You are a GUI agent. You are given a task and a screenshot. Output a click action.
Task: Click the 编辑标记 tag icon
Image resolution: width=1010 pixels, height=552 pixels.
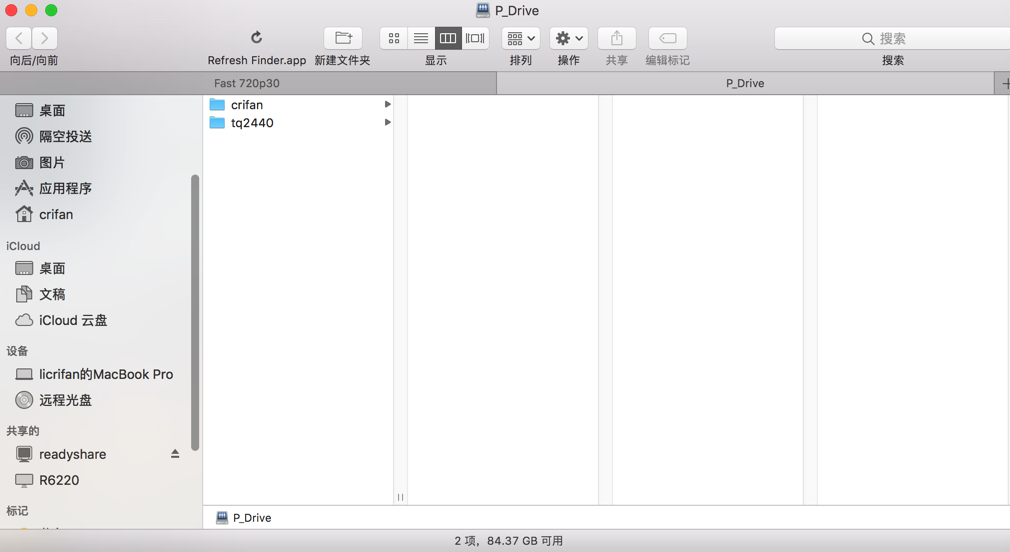tap(667, 39)
